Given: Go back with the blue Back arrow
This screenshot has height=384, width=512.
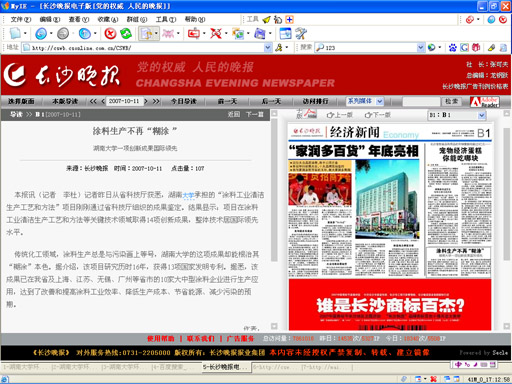Looking at the screenshot, I should pos(41,33).
